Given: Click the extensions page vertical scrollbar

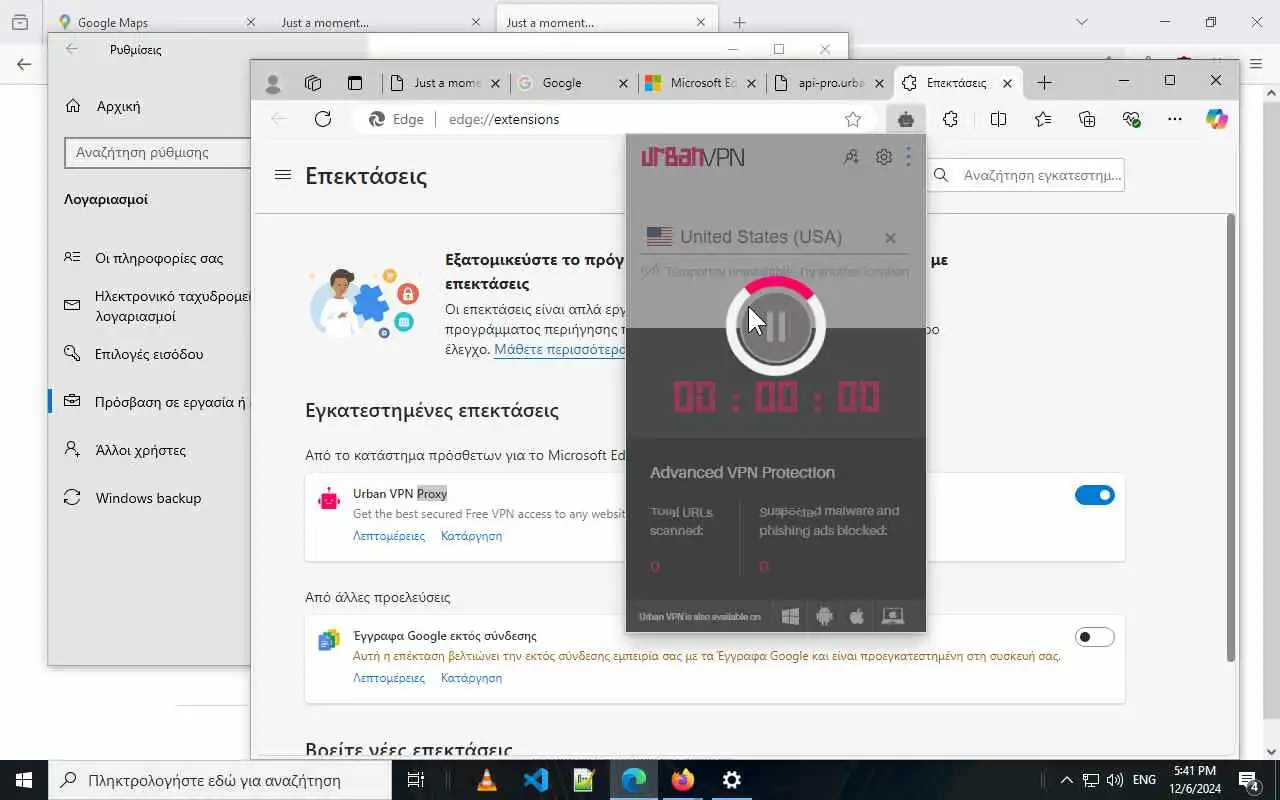Looking at the screenshot, I should tap(1231, 437).
